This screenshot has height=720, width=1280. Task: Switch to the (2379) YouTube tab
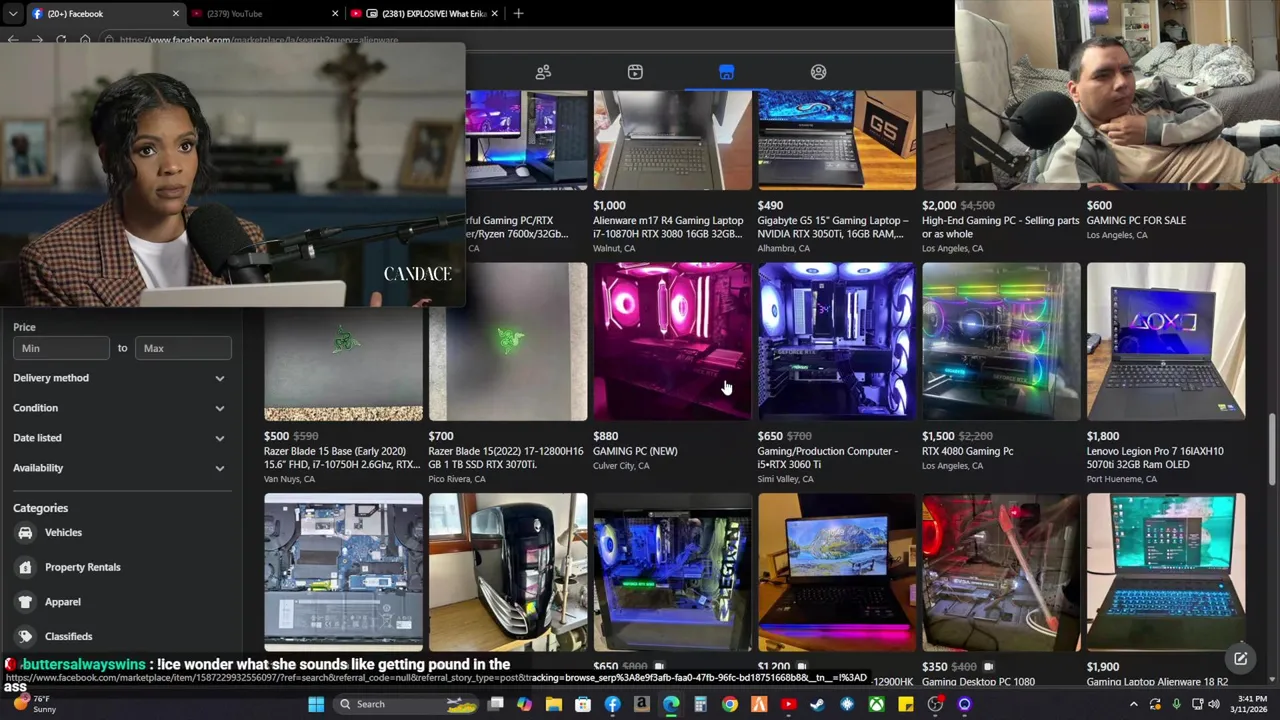(x=265, y=14)
